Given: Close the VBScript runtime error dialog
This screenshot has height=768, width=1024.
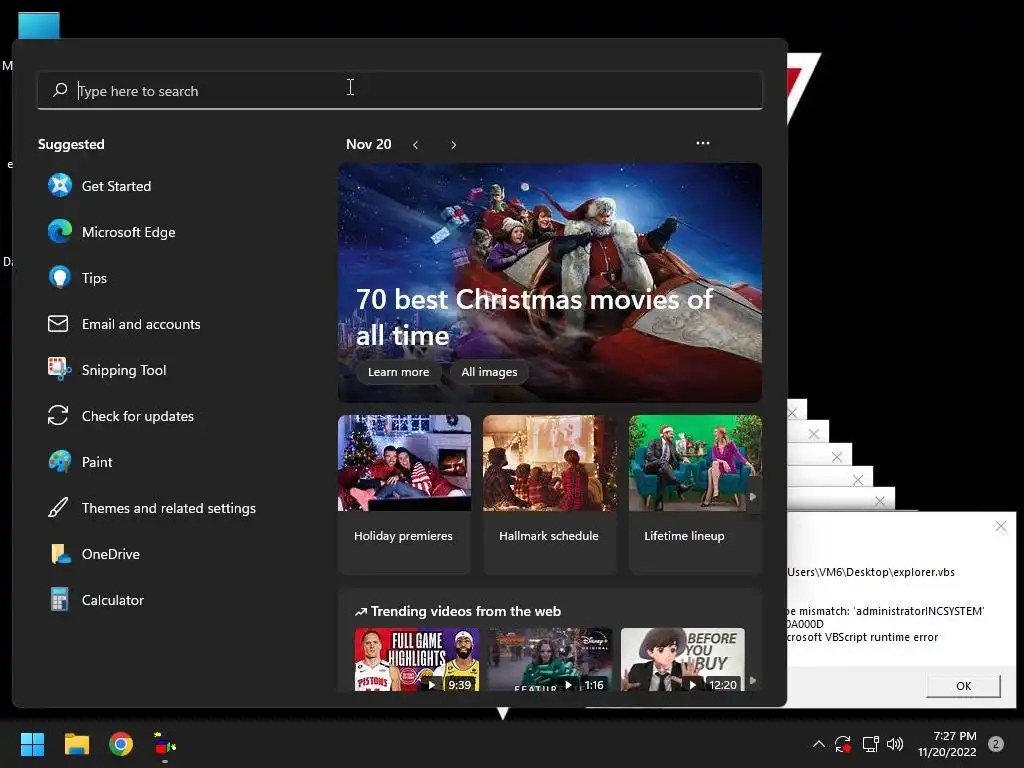Looking at the screenshot, I should 1000,526.
